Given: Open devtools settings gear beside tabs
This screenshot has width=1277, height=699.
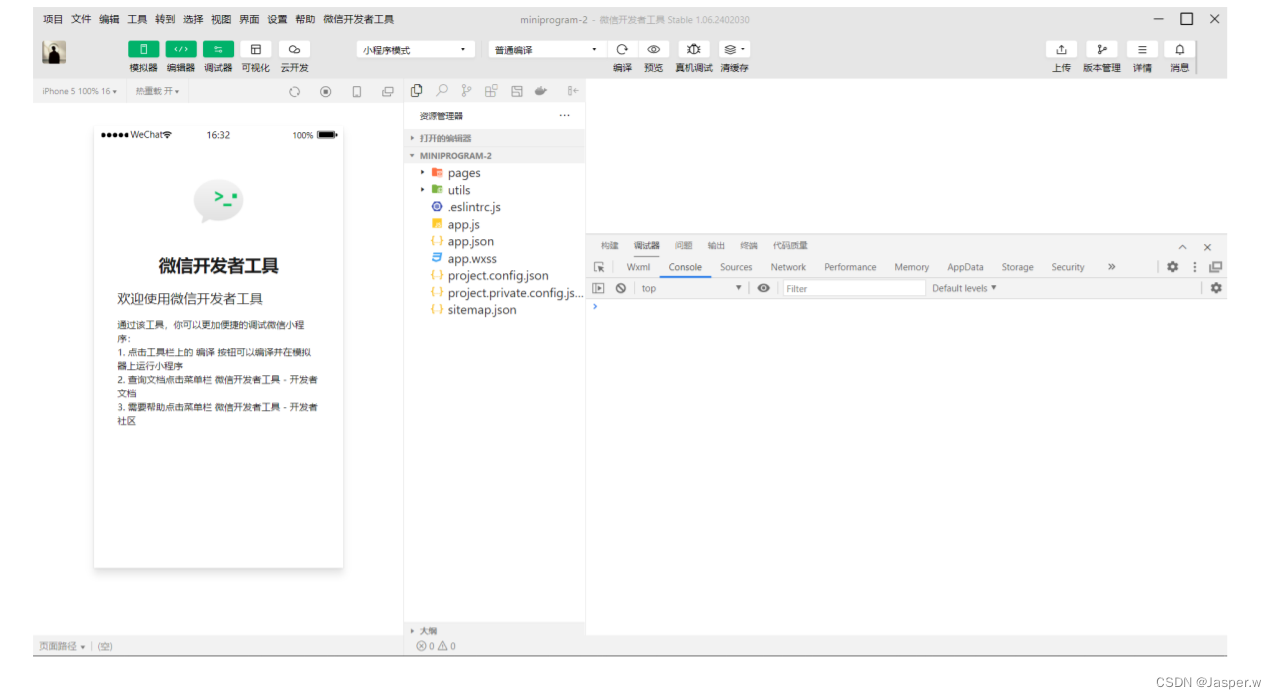Looking at the screenshot, I should click(x=1172, y=267).
